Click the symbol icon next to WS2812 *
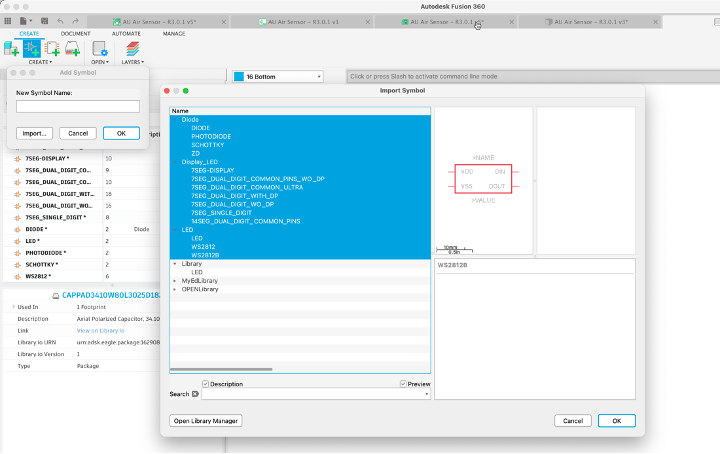 tap(17, 276)
